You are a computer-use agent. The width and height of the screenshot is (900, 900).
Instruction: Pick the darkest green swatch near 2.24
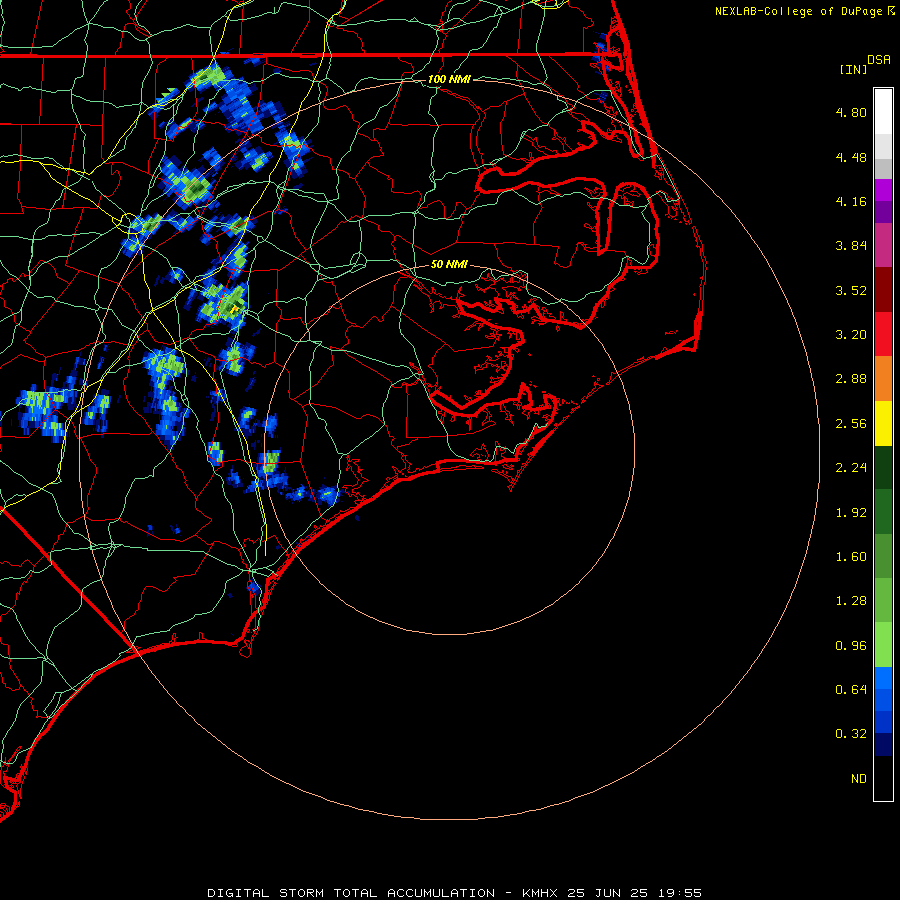[x=883, y=467]
